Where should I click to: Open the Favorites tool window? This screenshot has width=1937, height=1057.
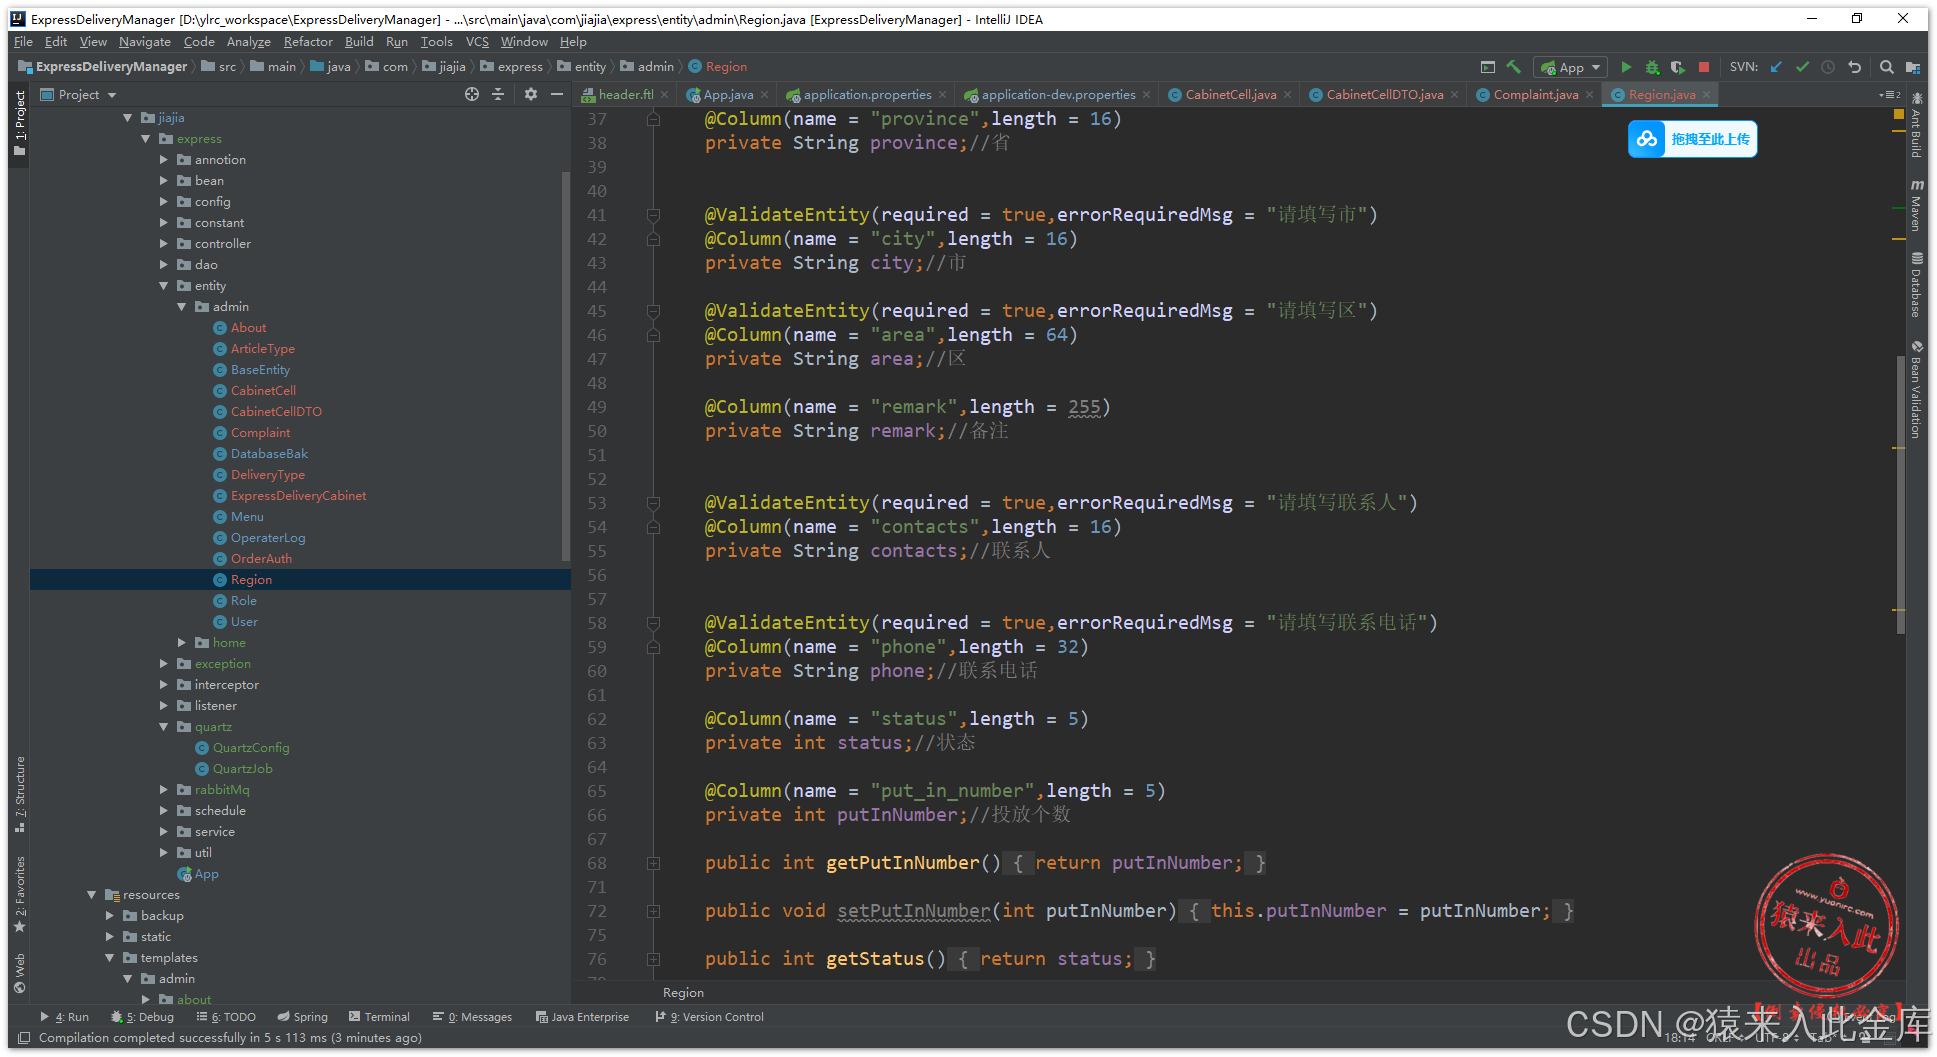click(20, 895)
